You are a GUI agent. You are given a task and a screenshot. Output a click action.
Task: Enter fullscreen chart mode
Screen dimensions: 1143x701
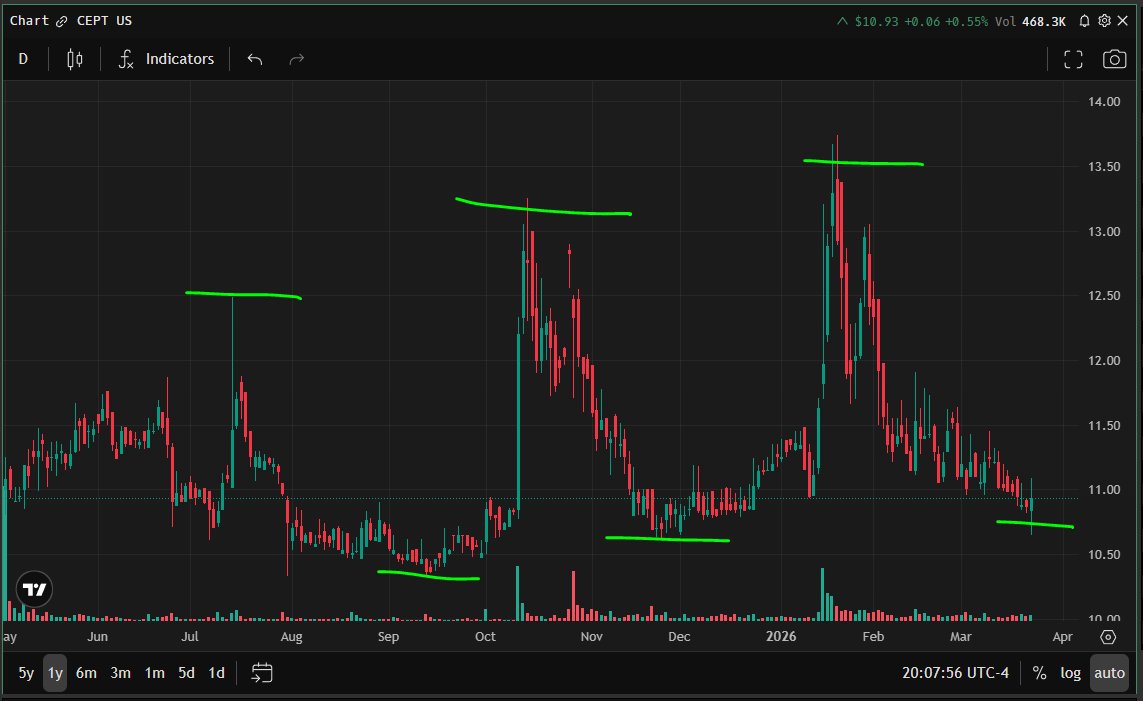[x=1073, y=59]
